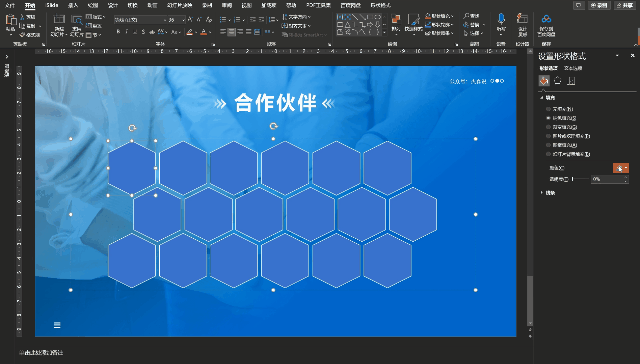Open the fill color dropdown in Format Shape
Image resolution: width=640 pixels, height=364 pixels.
(x=621, y=168)
